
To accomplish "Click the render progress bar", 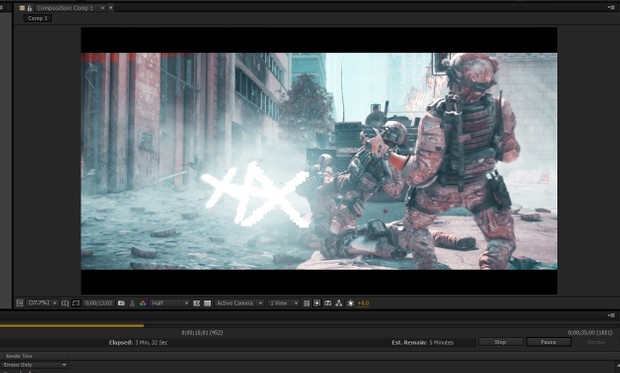I will [310, 326].
